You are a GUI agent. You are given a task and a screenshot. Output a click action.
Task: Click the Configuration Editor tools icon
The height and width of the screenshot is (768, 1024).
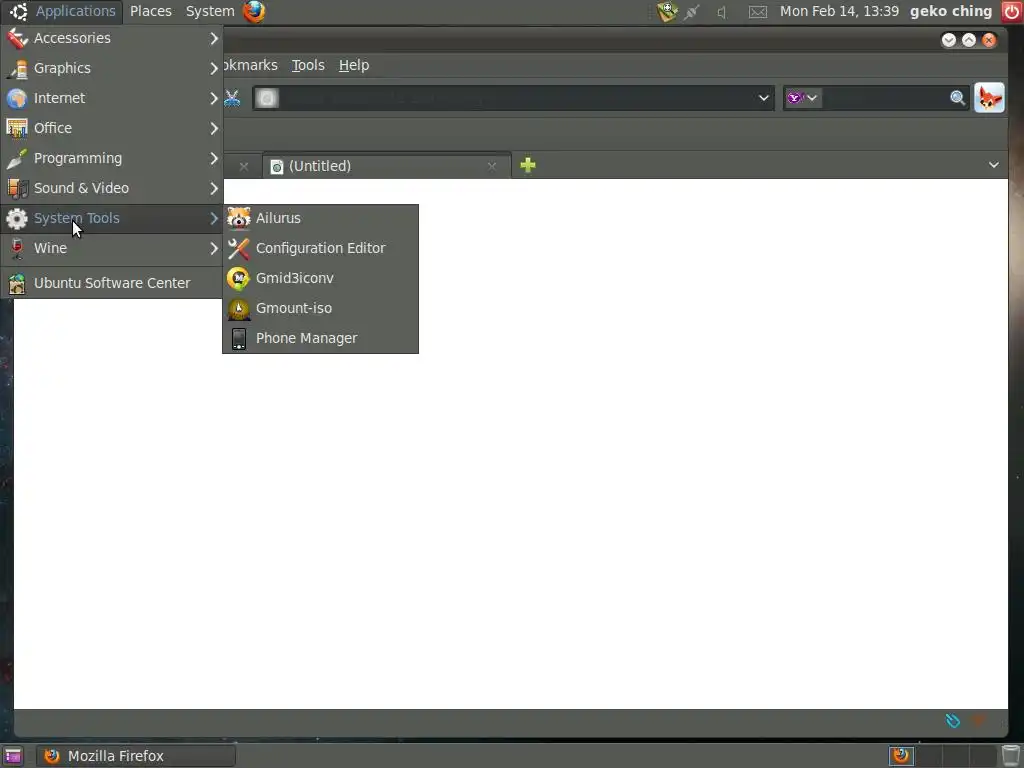click(238, 248)
